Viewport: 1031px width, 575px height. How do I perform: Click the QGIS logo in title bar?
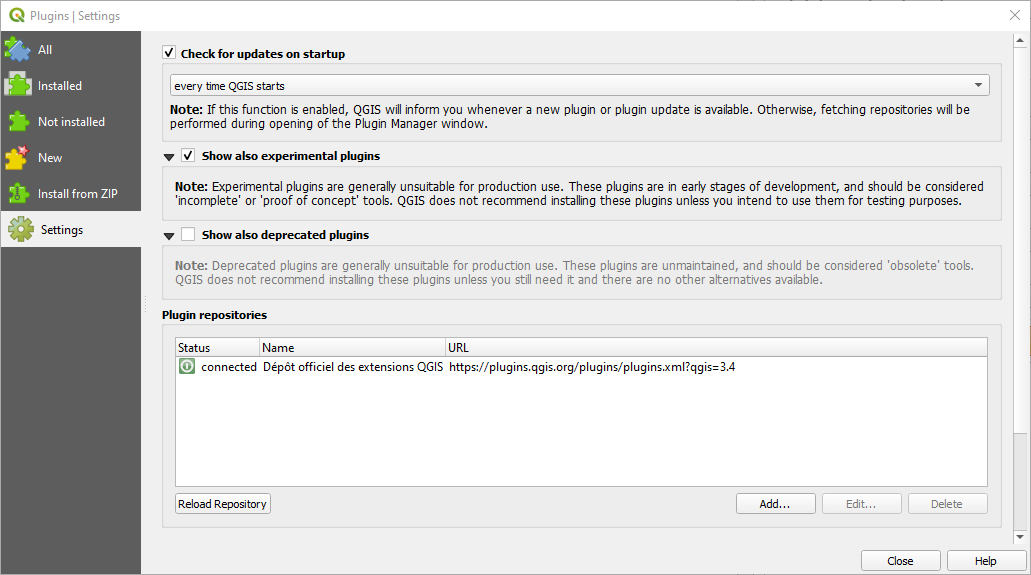[16, 15]
